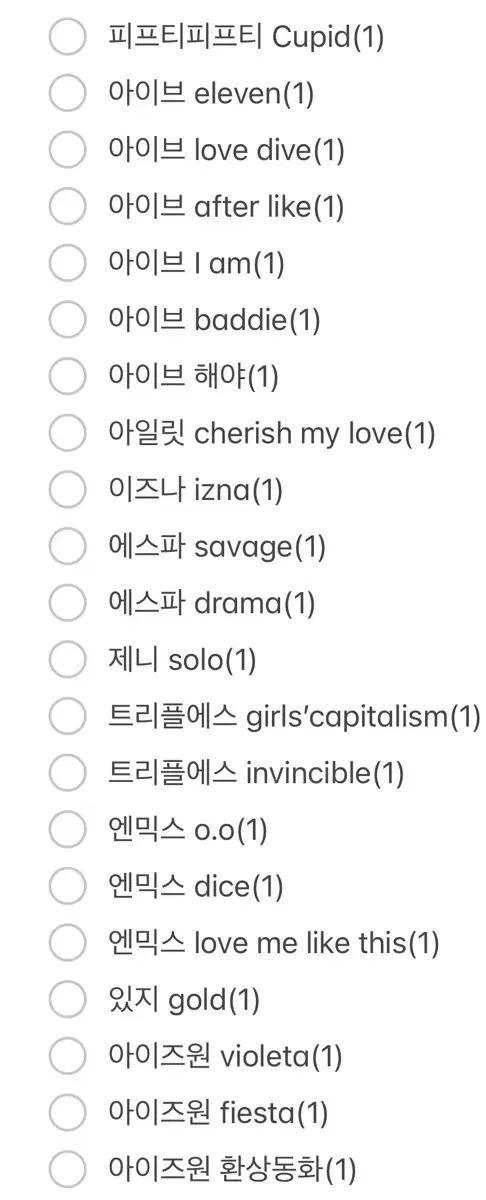Select the 피프티피프티 Cupid option
486x1200 pixels.
(x=68, y=38)
